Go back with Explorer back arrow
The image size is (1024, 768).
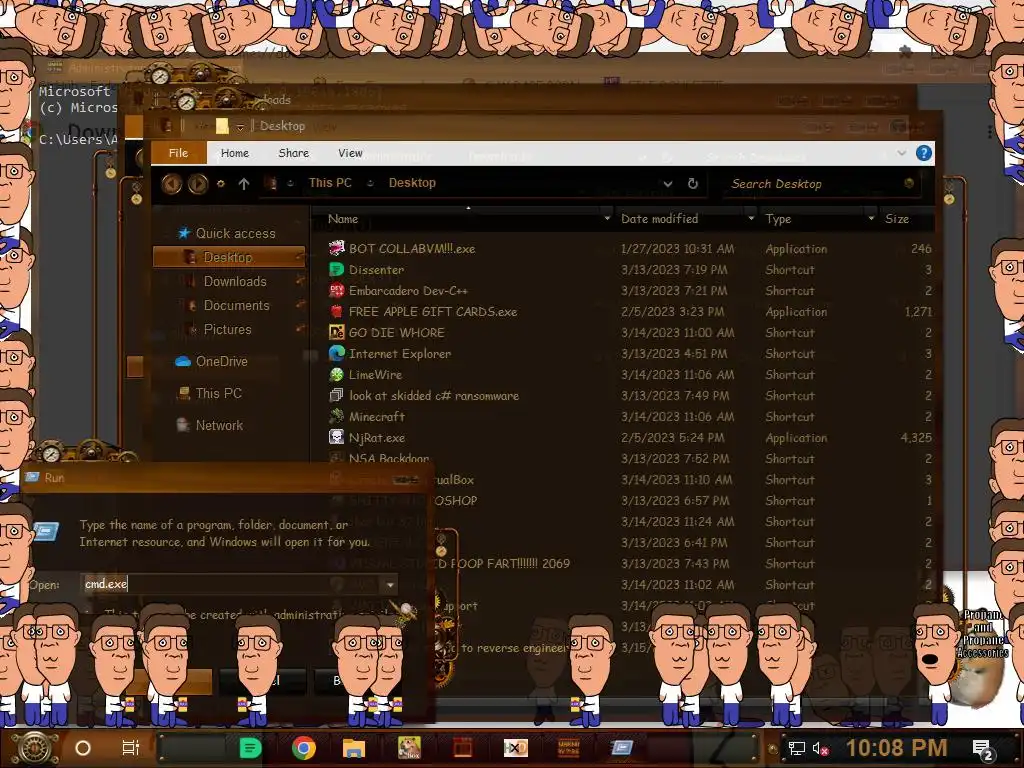tap(172, 184)
